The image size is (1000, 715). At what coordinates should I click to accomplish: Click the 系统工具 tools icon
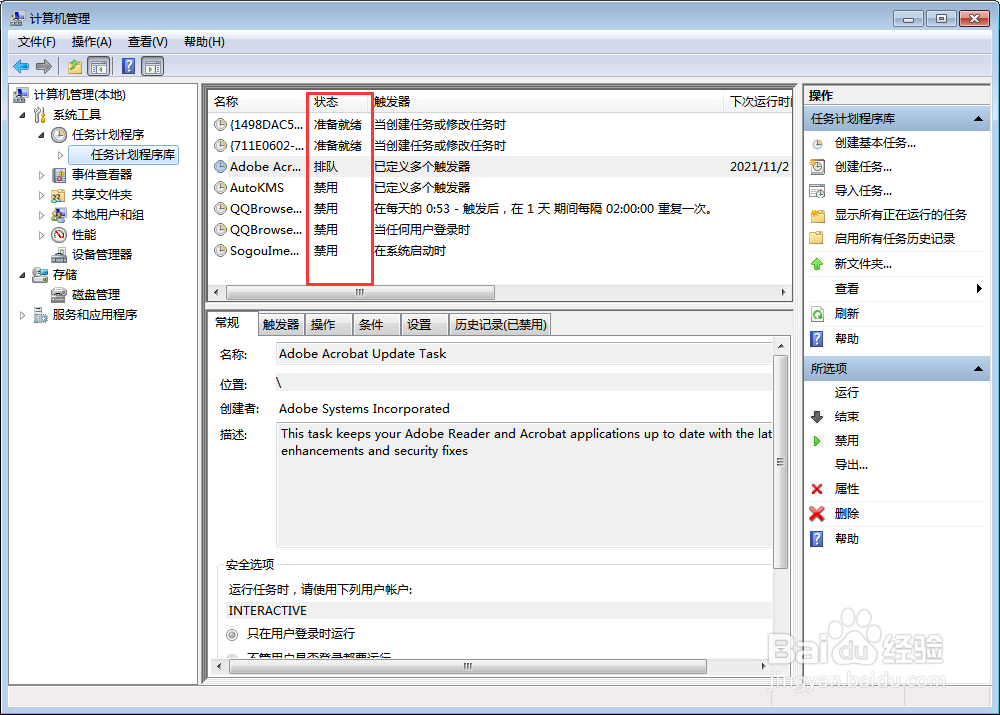[x=40, y=115]
